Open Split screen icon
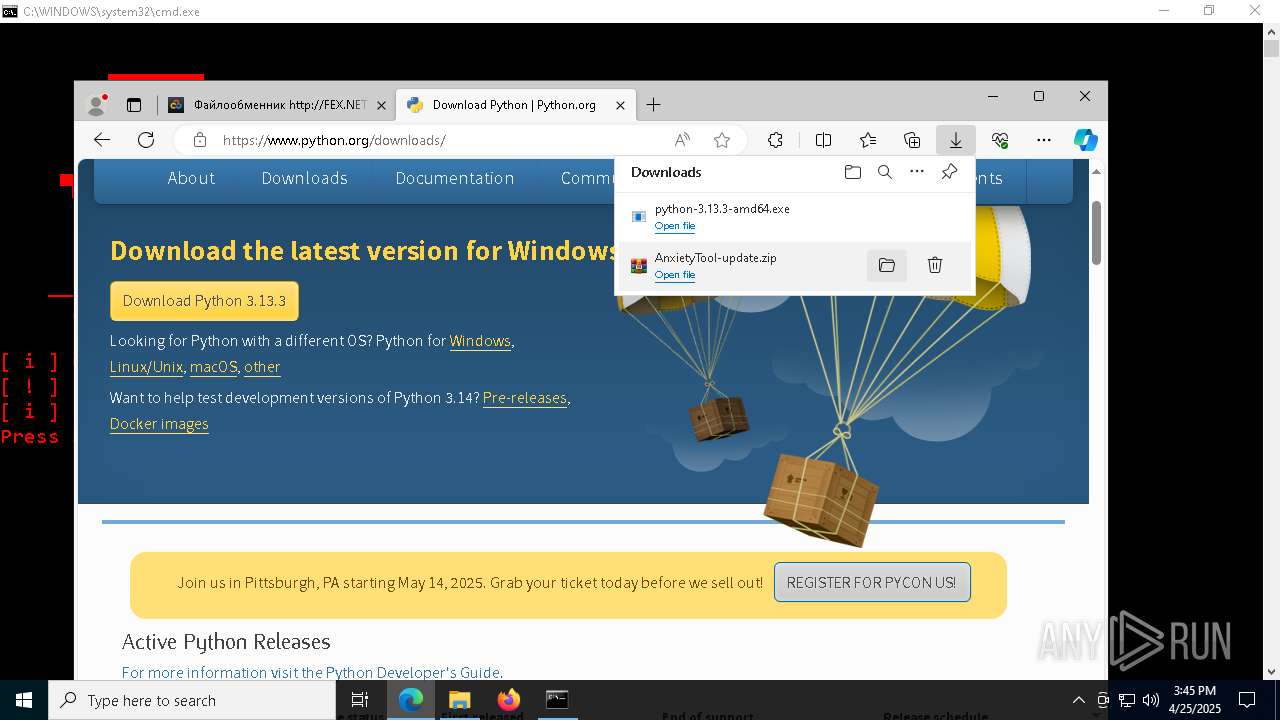This screenshot has width=1280, height=720. 823,140
